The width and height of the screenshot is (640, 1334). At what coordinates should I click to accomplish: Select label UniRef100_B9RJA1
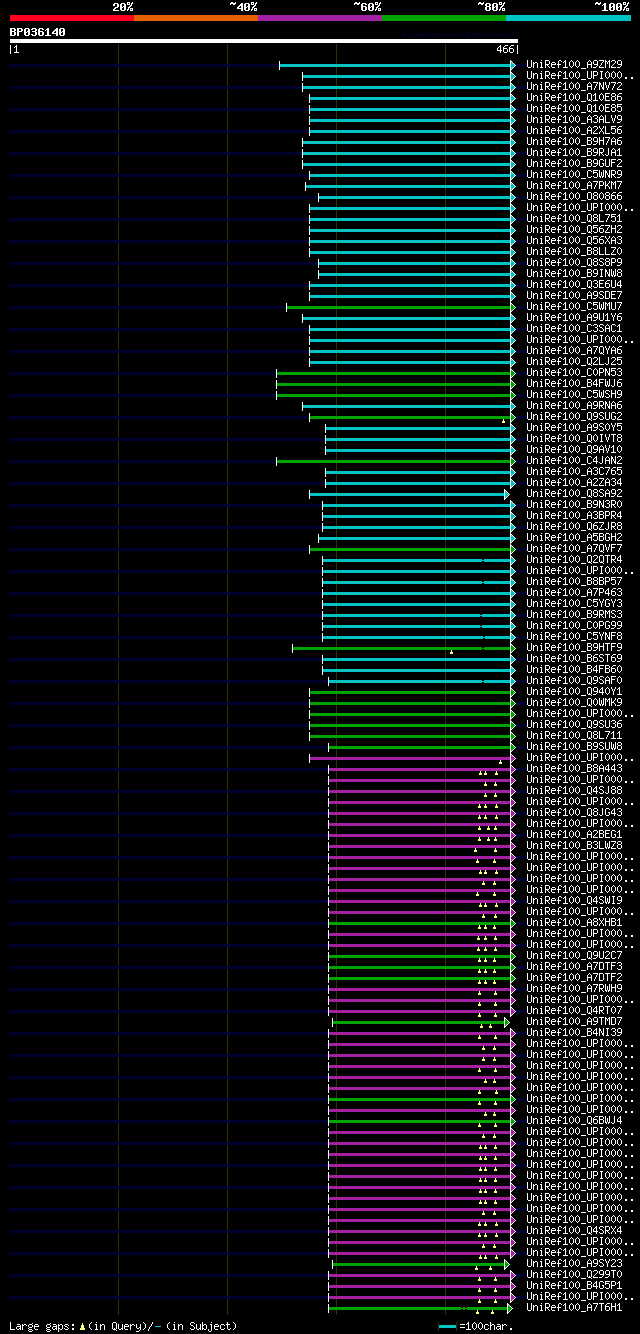tap(574, 153)
